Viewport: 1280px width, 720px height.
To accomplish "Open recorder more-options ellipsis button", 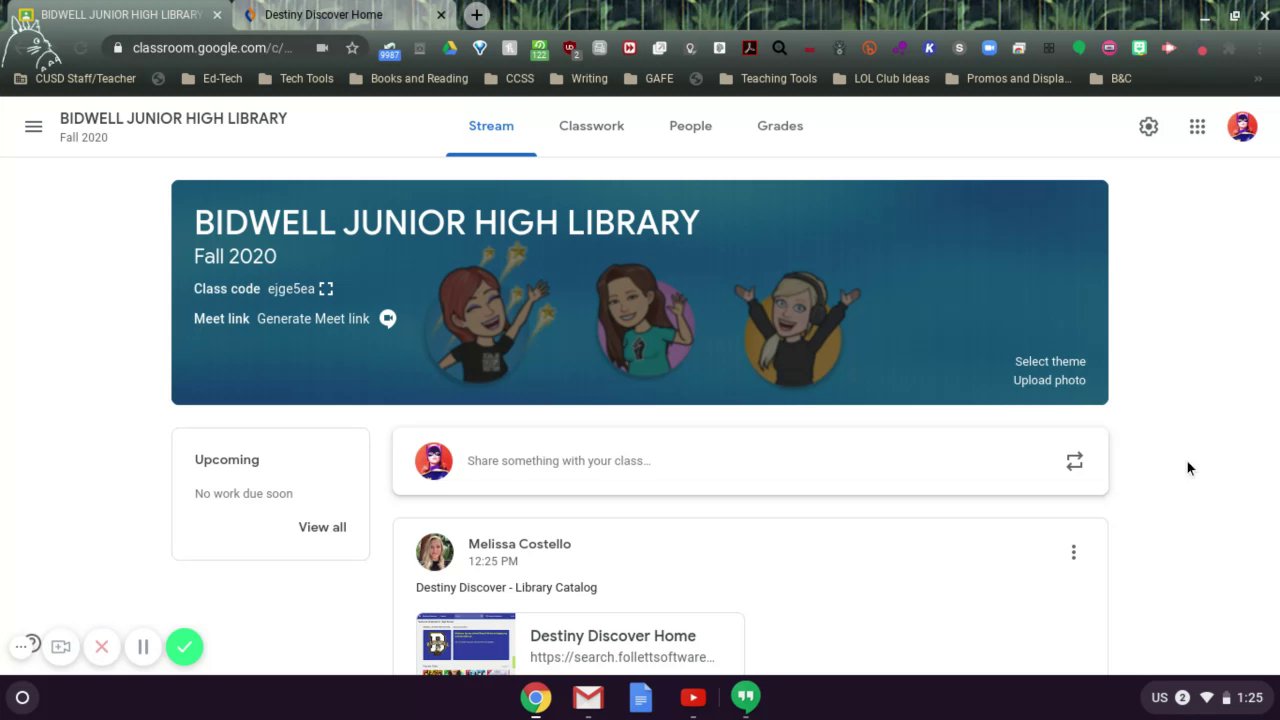I will pyautogui.click(x=21, y=647).
